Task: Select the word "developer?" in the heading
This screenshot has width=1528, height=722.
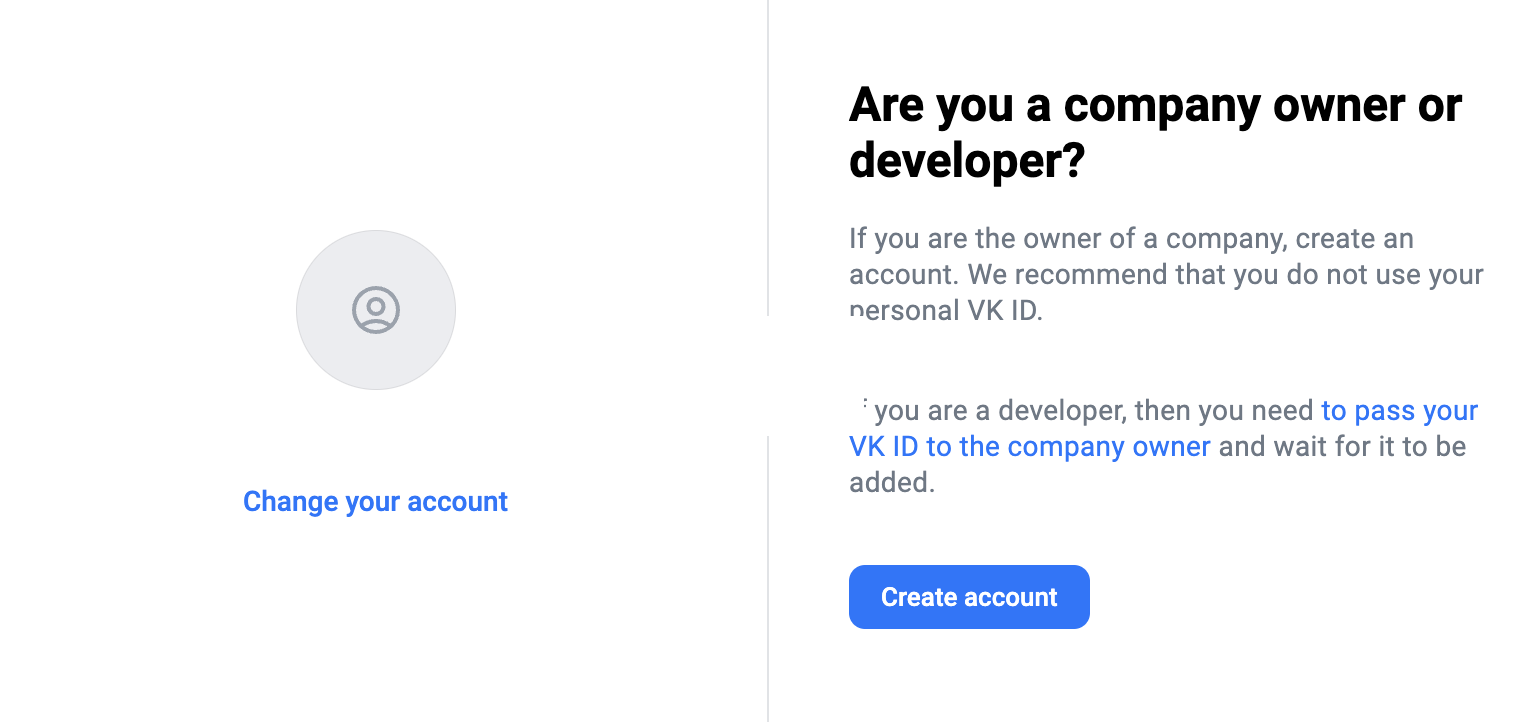Action: pos(966,160)
